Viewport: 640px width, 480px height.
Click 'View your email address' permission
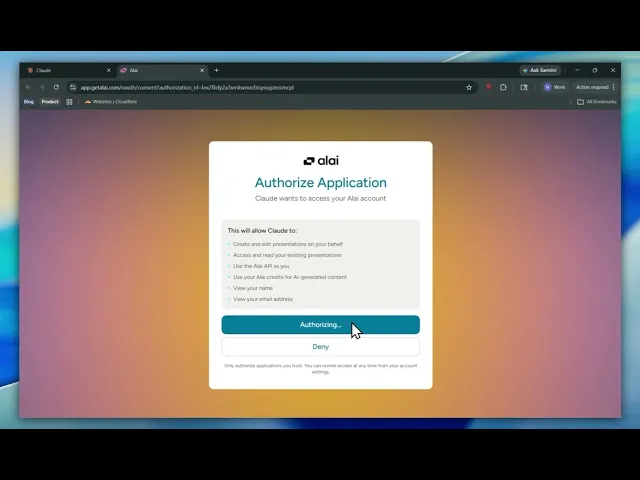pyautogui.click(x=263, y=299)
